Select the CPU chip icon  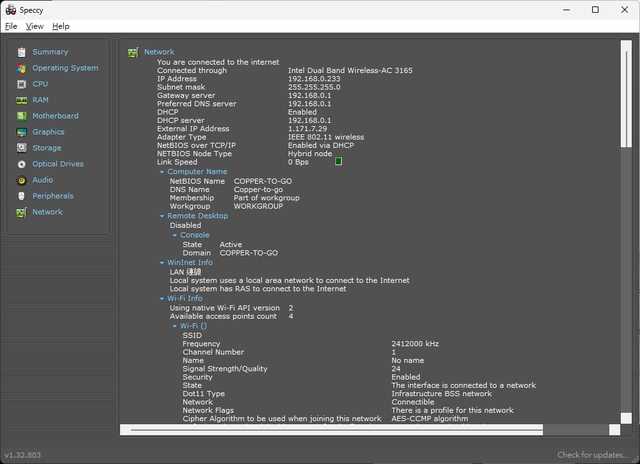21,84
